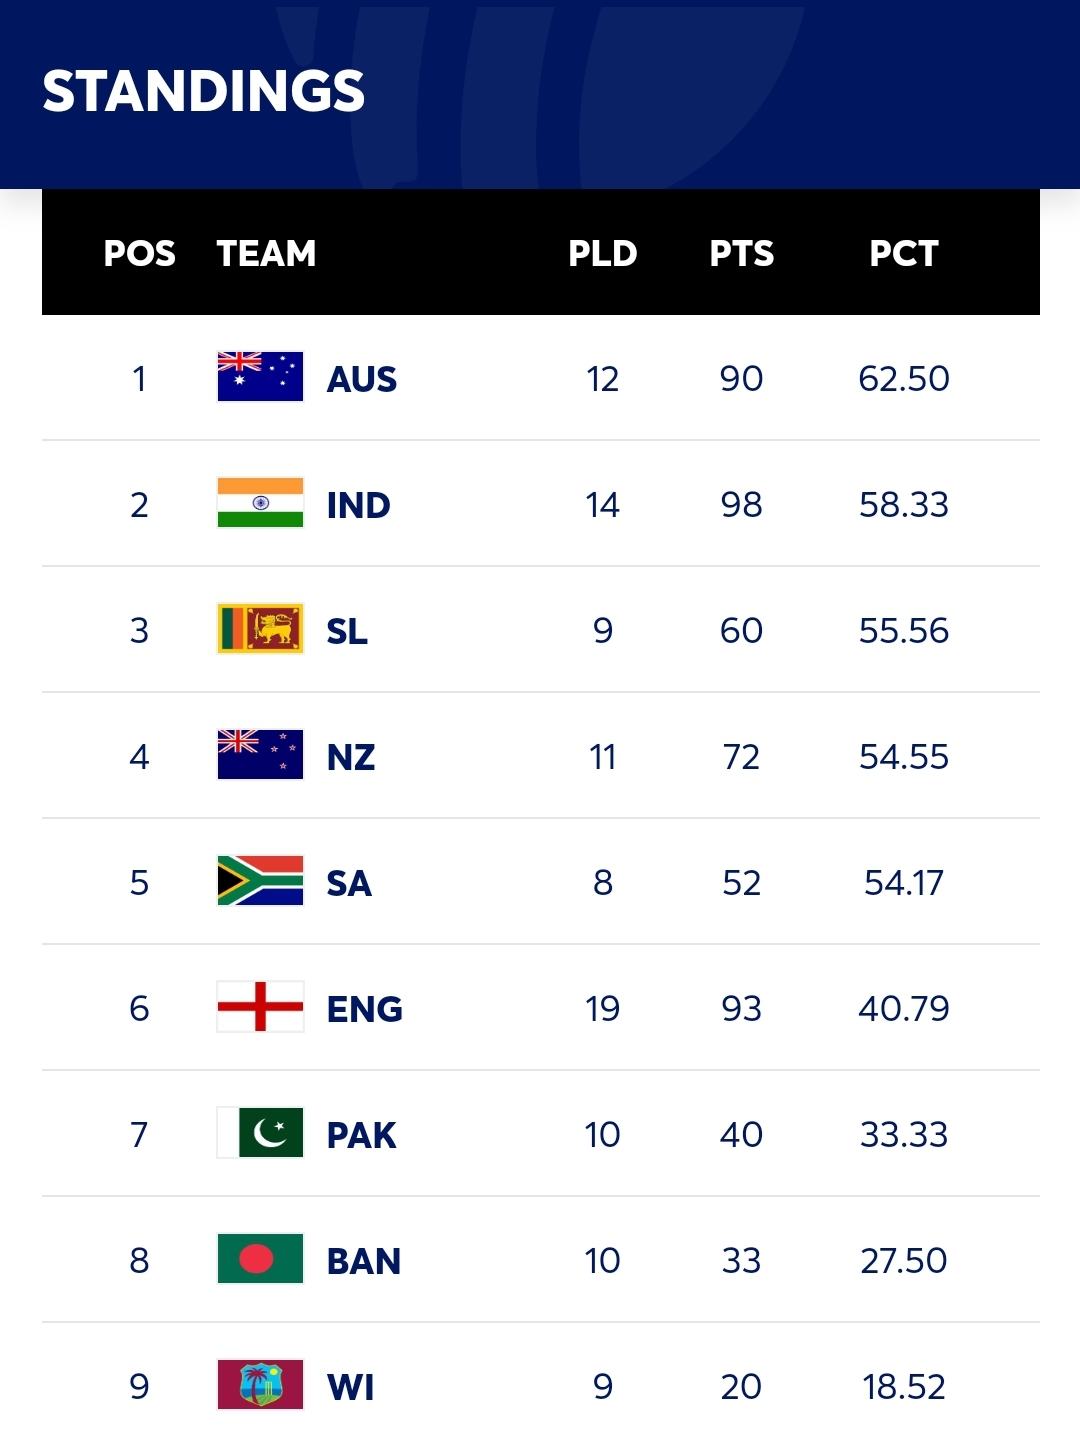Select the PTS column header
The width and height of the screenshot is (1080, 1430).
point(742,254)
